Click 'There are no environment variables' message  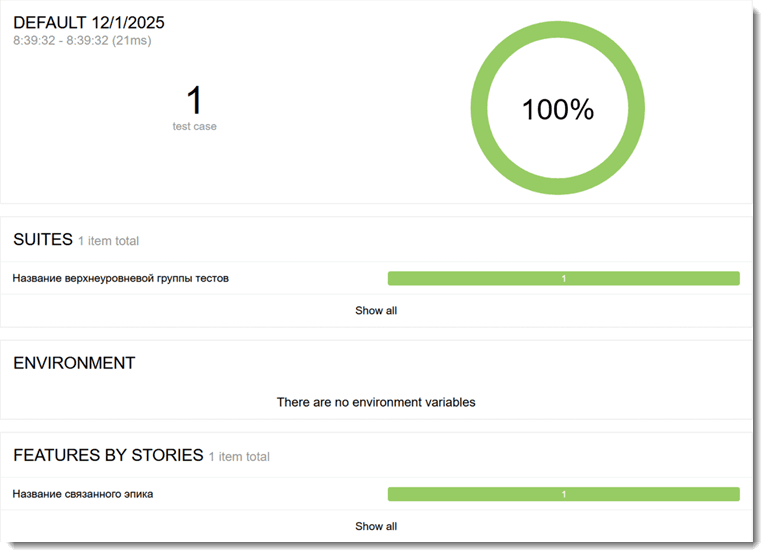376,402
